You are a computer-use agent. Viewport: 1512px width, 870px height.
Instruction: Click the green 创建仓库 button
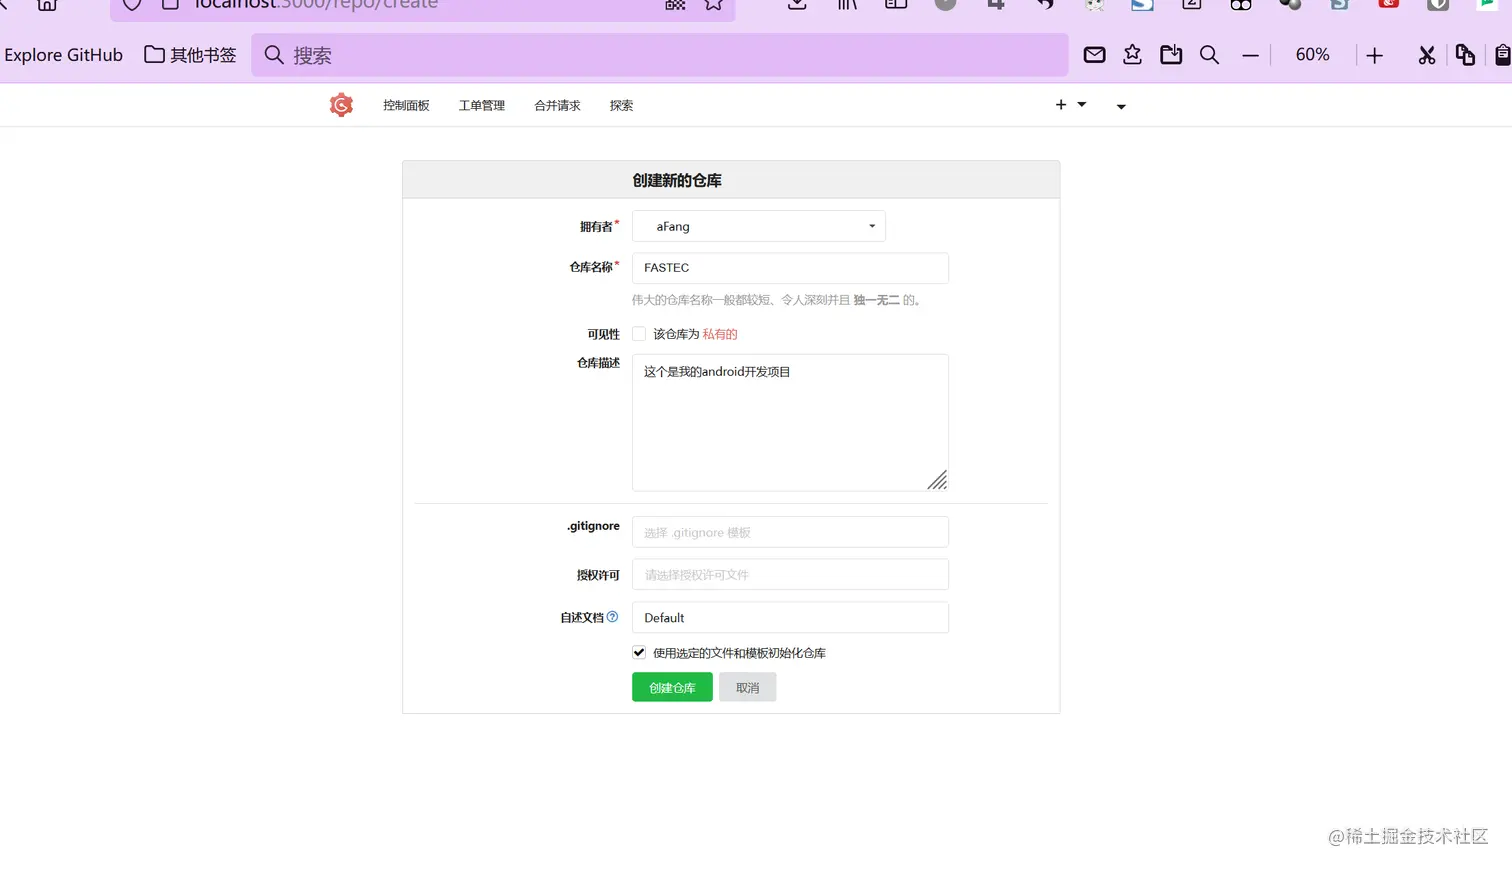tap(672, 687)
